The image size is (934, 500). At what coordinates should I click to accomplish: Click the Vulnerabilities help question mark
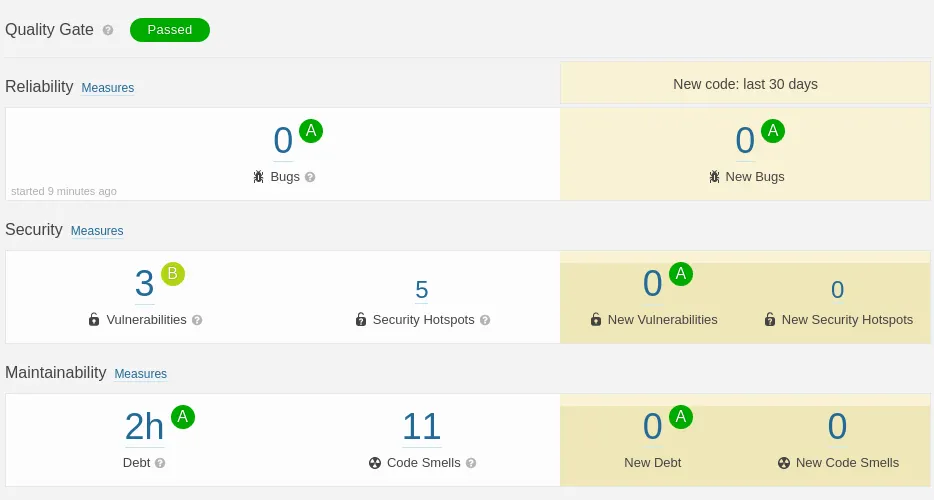pos(197,320)
